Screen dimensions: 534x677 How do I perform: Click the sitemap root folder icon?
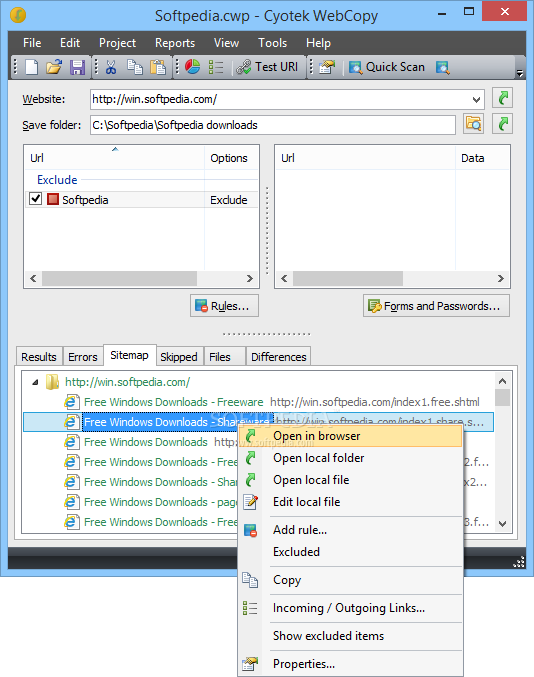[52, 382]
